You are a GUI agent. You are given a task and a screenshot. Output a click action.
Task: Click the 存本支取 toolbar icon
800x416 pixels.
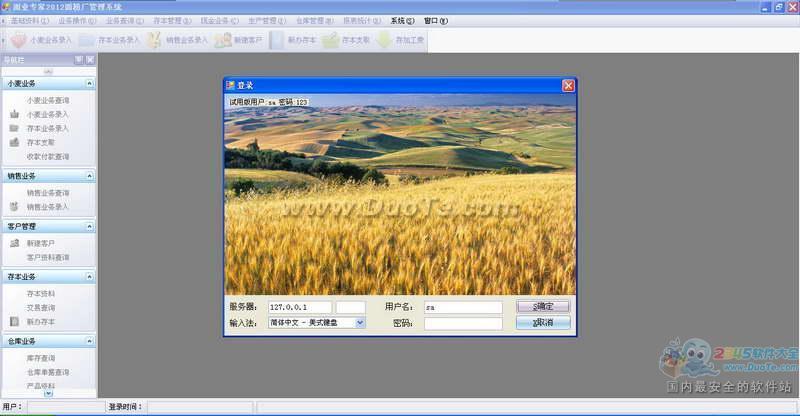point(330,41)
